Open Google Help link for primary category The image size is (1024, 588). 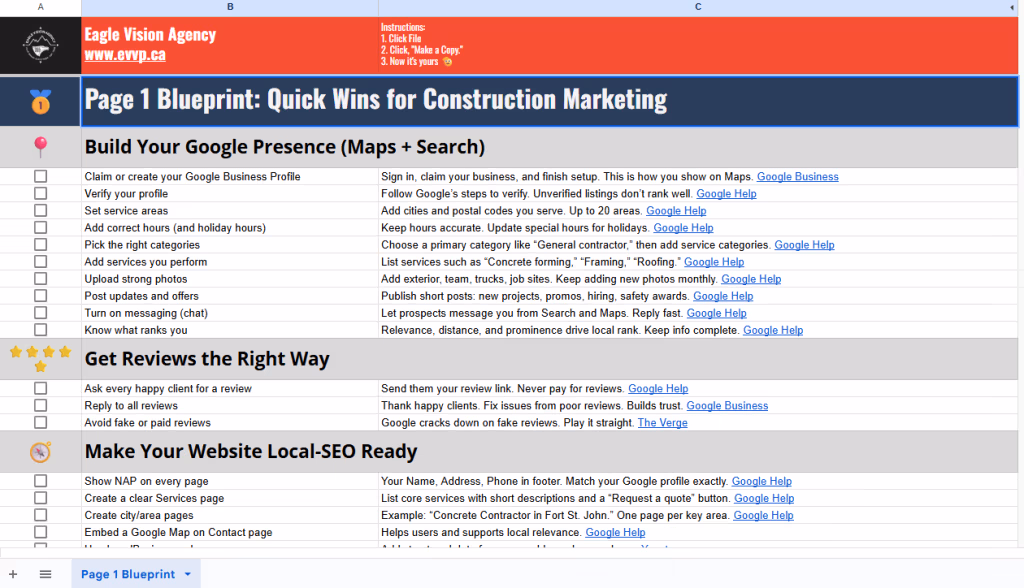tap(804, 244)
